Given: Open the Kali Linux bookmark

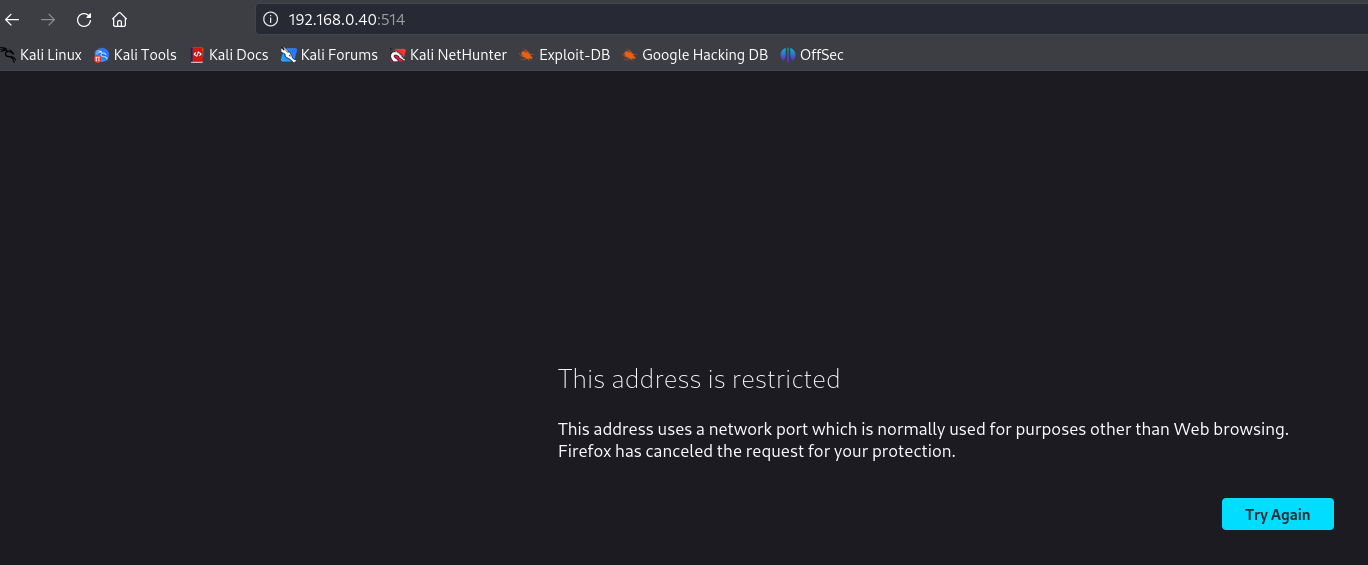Looking at the screenshot, I should pos(41,55).
